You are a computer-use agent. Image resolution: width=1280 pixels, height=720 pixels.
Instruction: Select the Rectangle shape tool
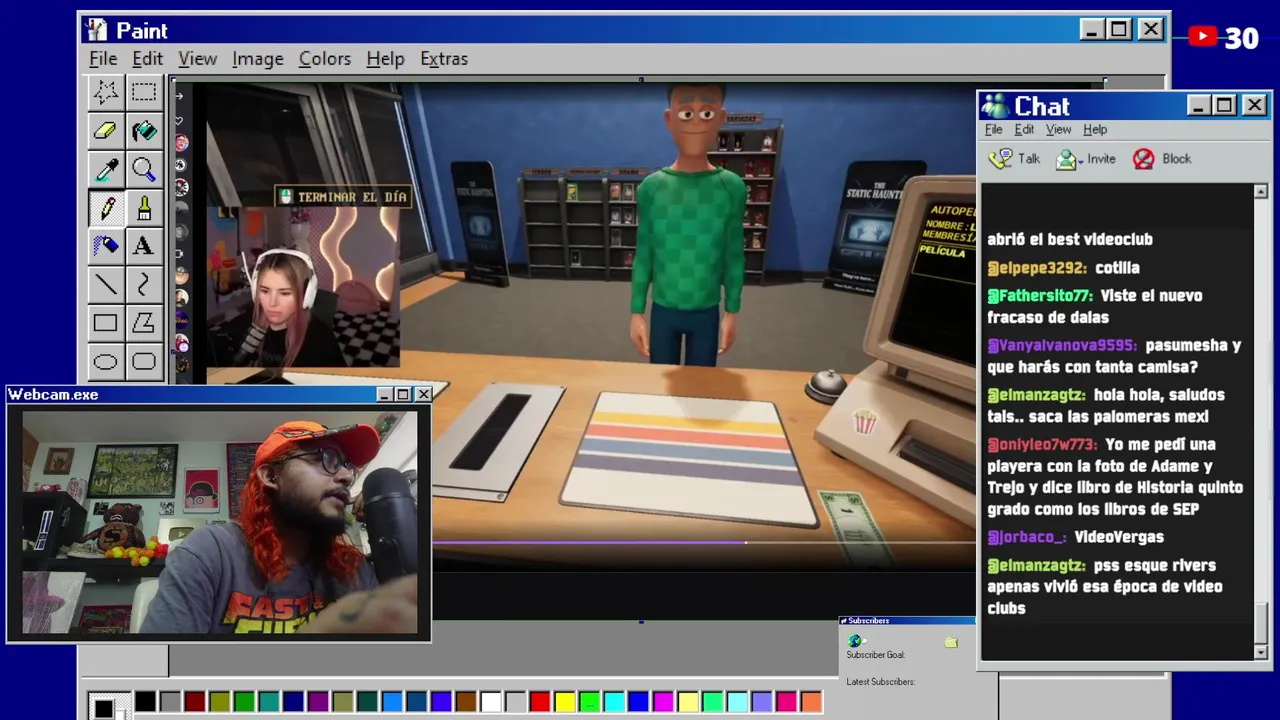(x=105, y=323)
